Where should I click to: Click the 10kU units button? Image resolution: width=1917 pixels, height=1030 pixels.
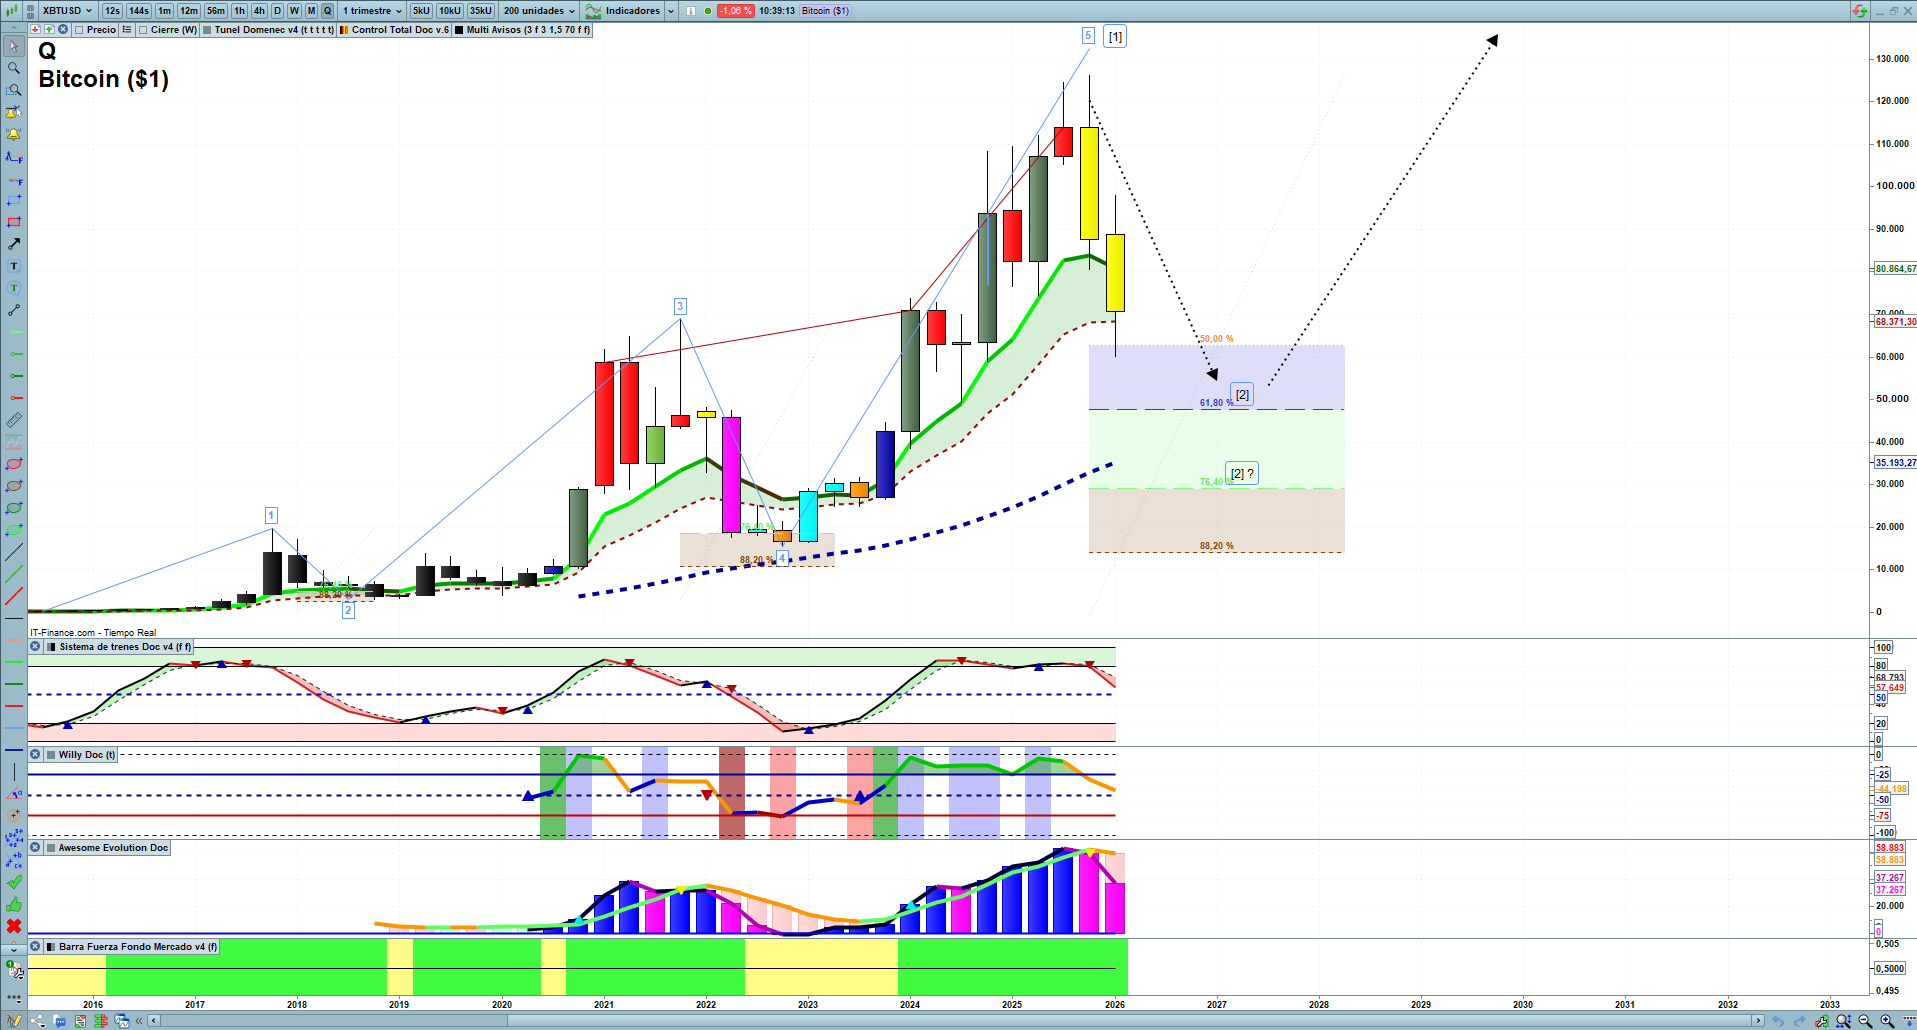pyautogui.click(x=450, y=11)
